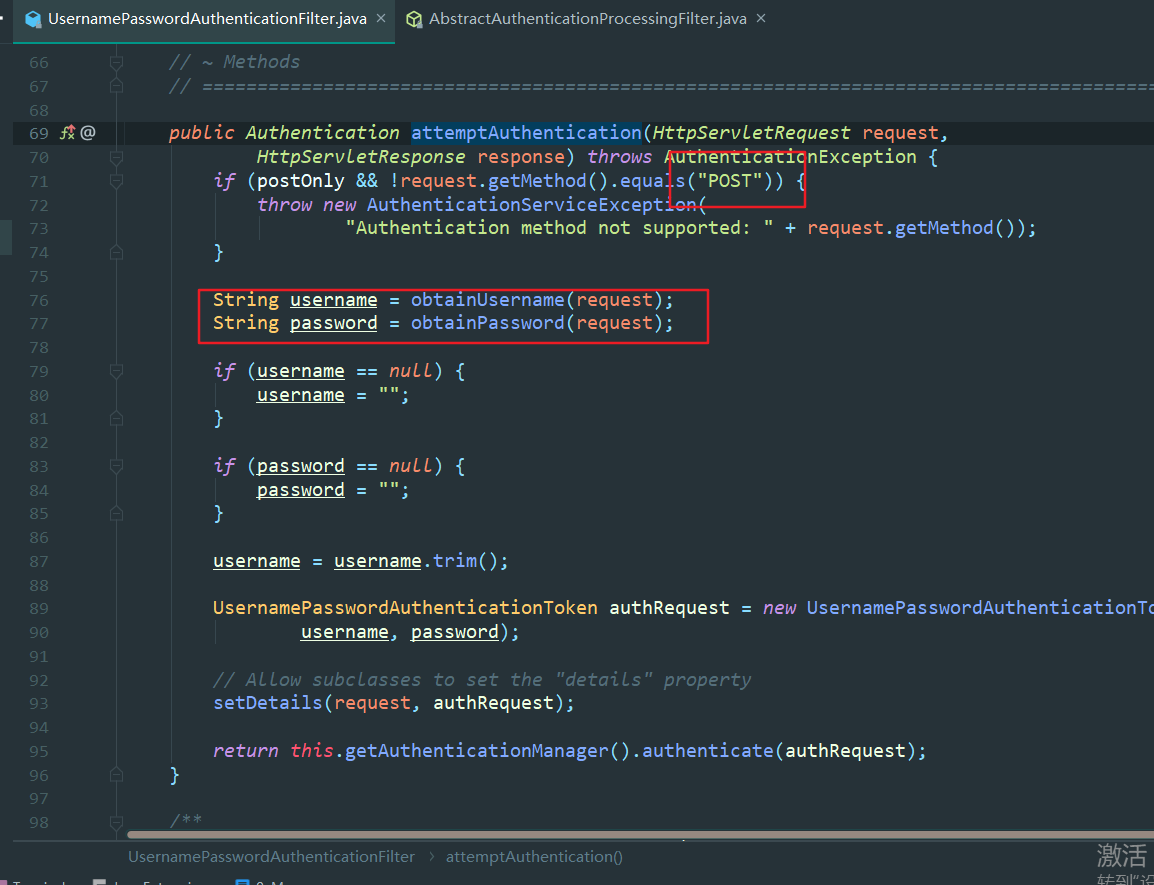The height and width of the screenshot is (885, 1154).
Task: Click the authenticate call on line 95
Action: tap(708, 751)
